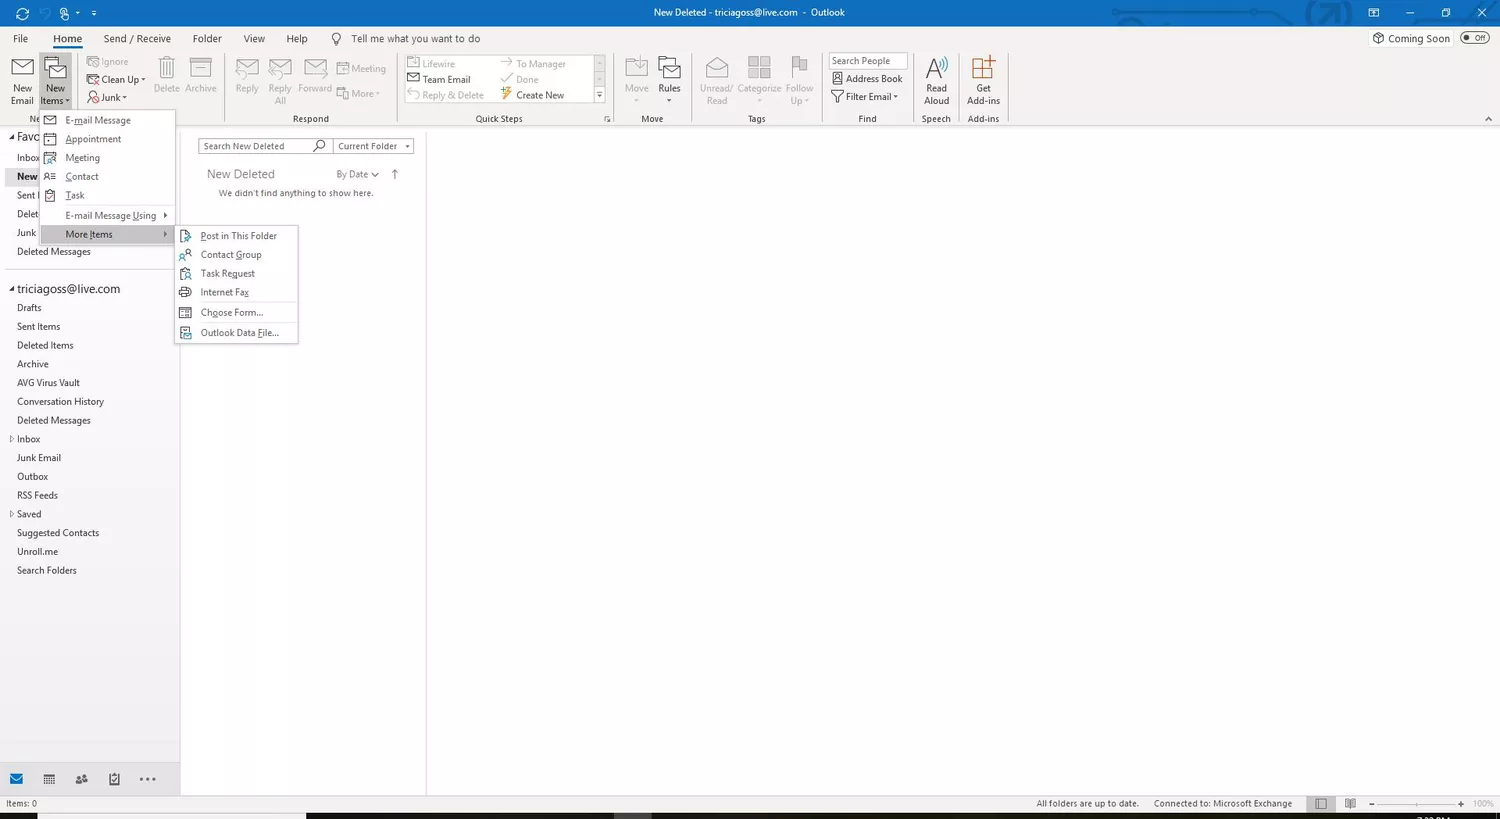Open the Rules dropdown in Move group

669,81
